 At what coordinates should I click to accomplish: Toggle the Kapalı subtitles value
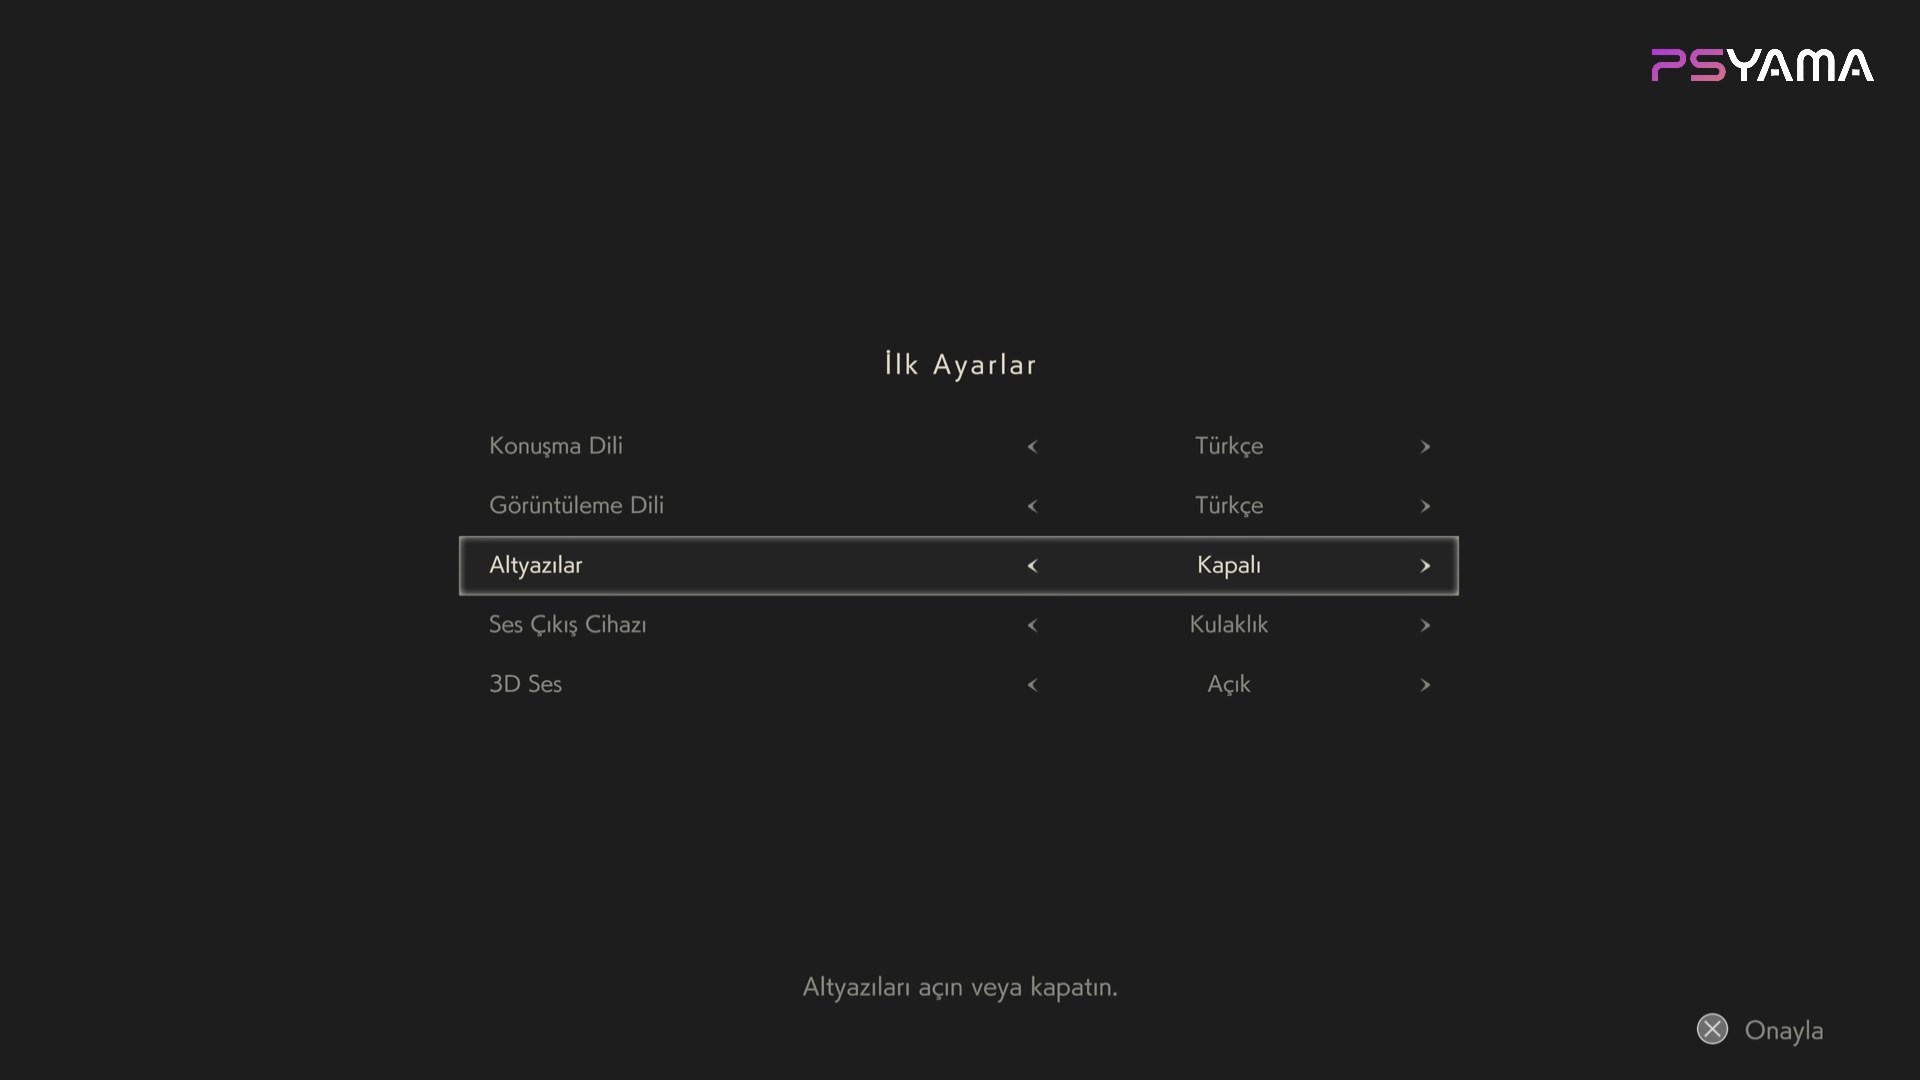tap(1229, 566)
